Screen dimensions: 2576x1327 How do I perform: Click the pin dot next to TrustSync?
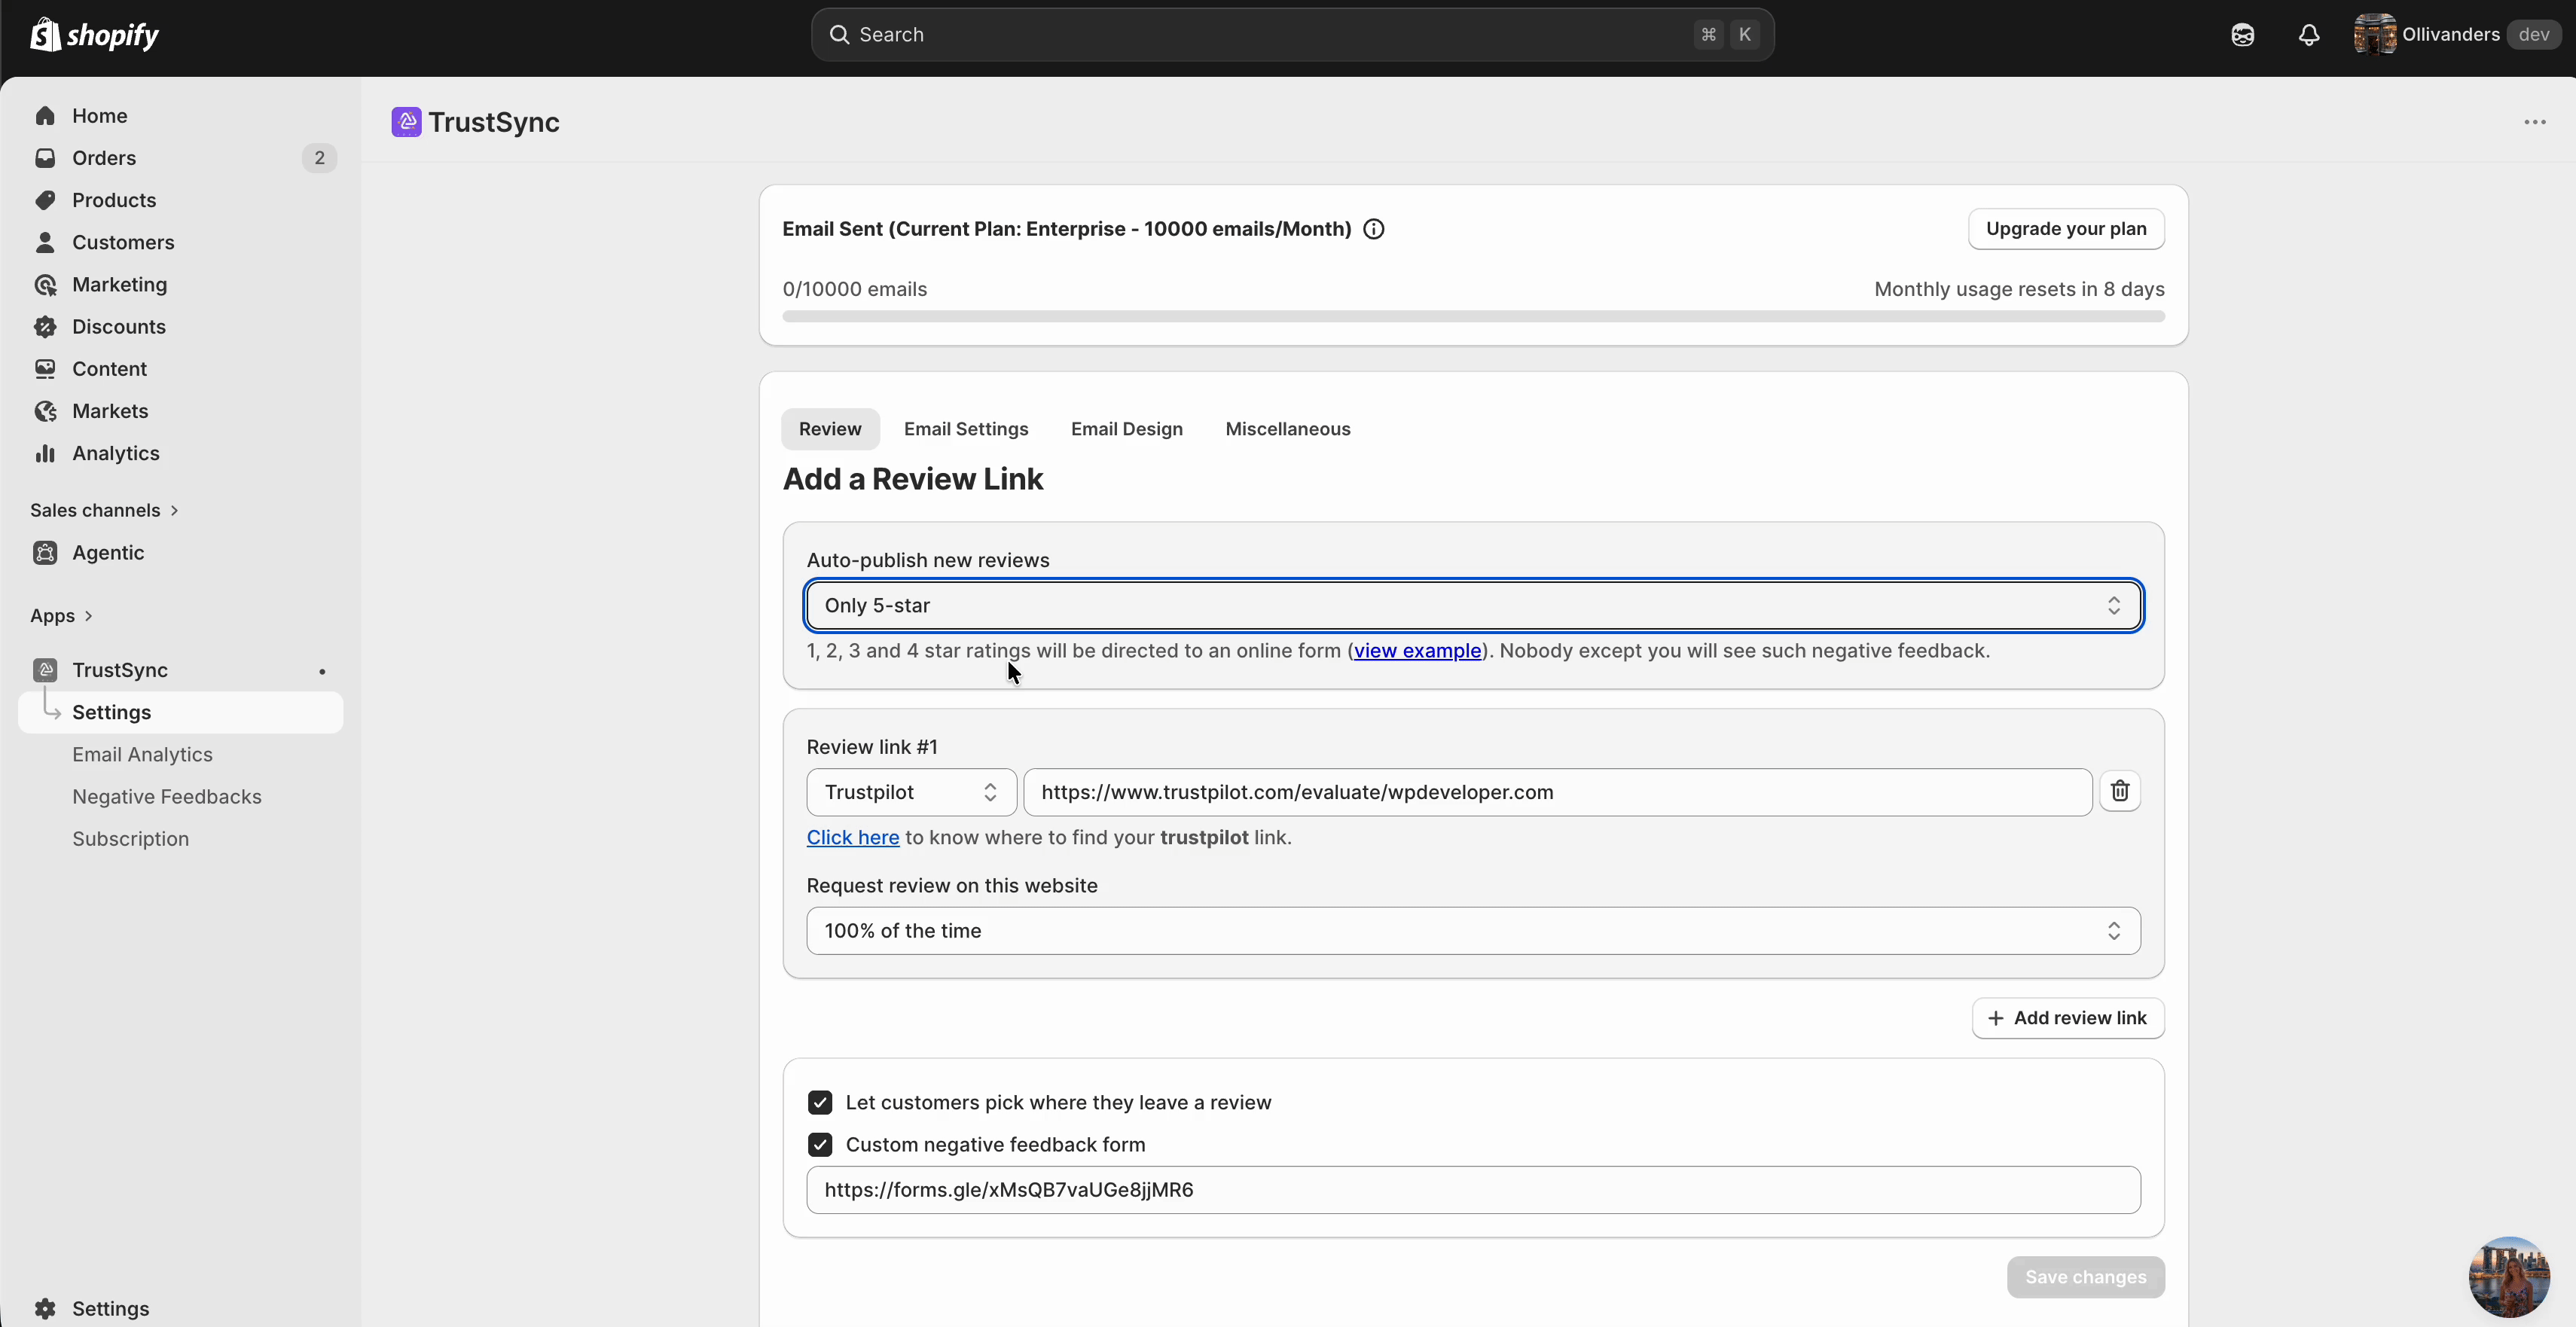[322, 671]
